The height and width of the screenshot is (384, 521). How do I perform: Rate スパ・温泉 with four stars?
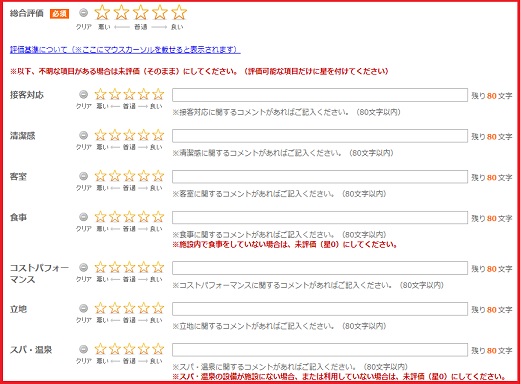pos(144,349)
